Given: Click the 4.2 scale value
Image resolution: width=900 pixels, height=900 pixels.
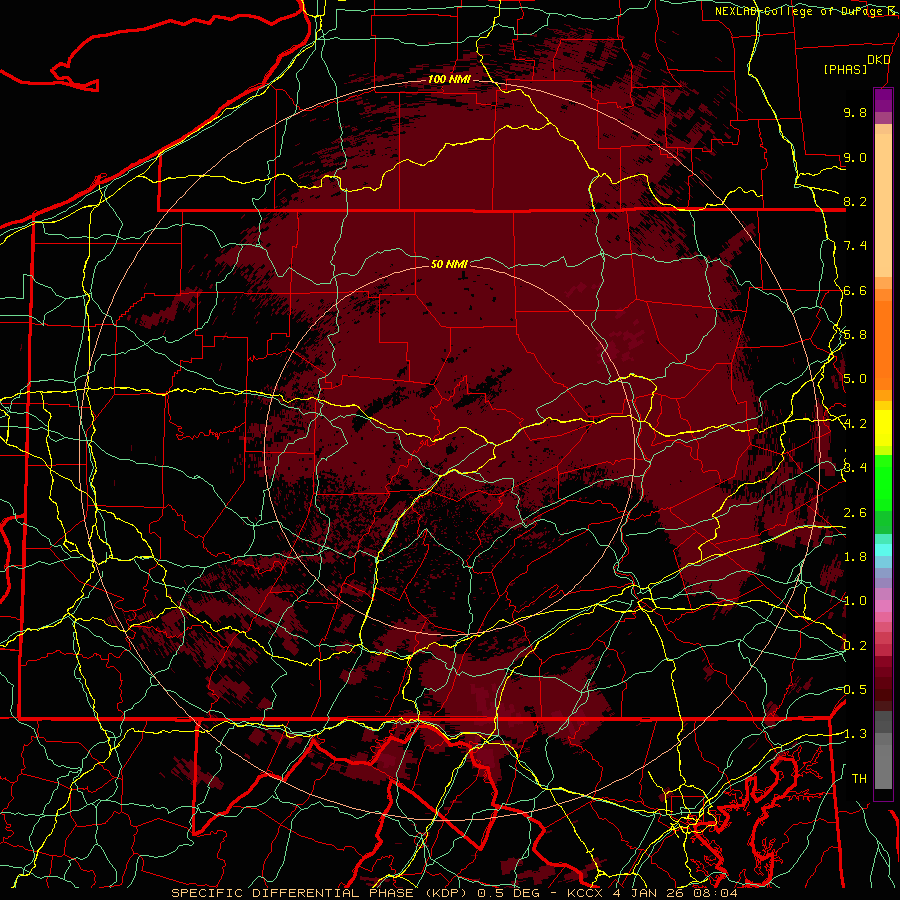Looking at the screenshot, I should point(855,424).
